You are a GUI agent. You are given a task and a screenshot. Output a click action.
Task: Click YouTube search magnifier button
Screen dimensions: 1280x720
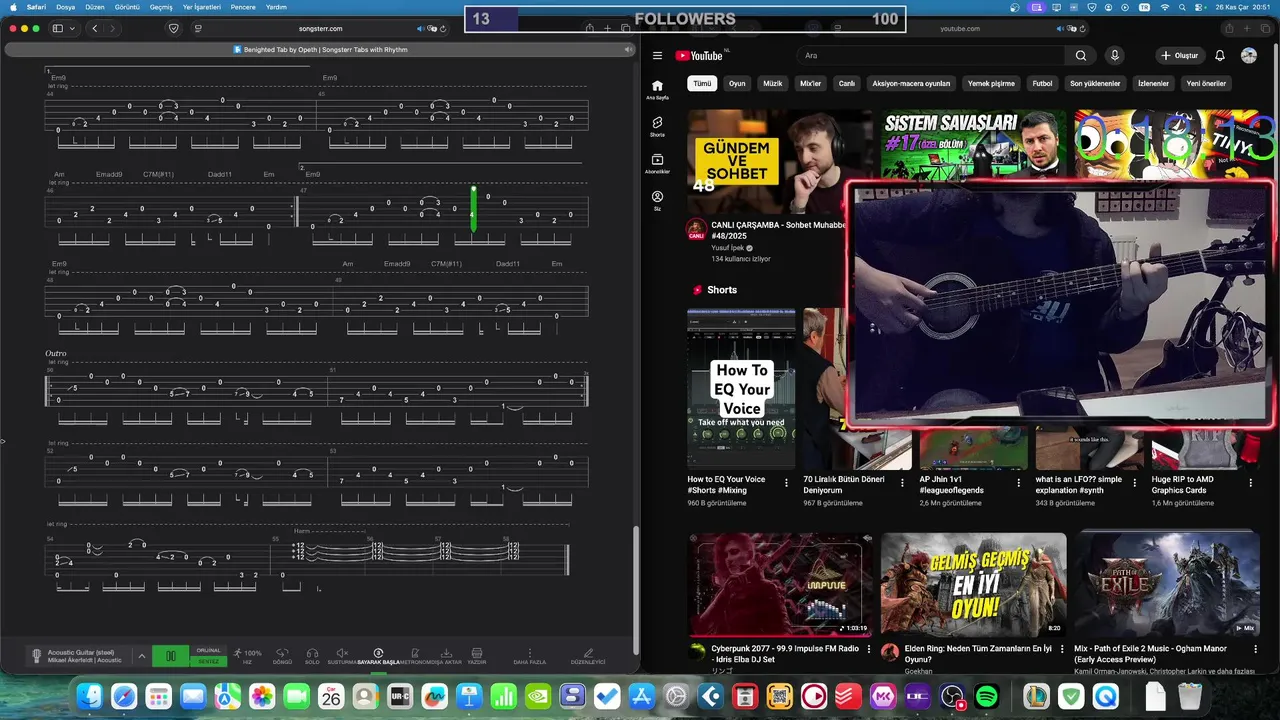(1081, 56)
